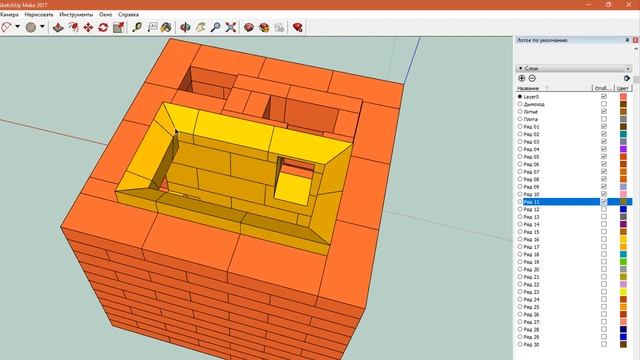The height and width of the screenshot is (360, 640).
Task: Select the Ряд 07 layer name
Action: pyautogui.click(x=531, y=172)
